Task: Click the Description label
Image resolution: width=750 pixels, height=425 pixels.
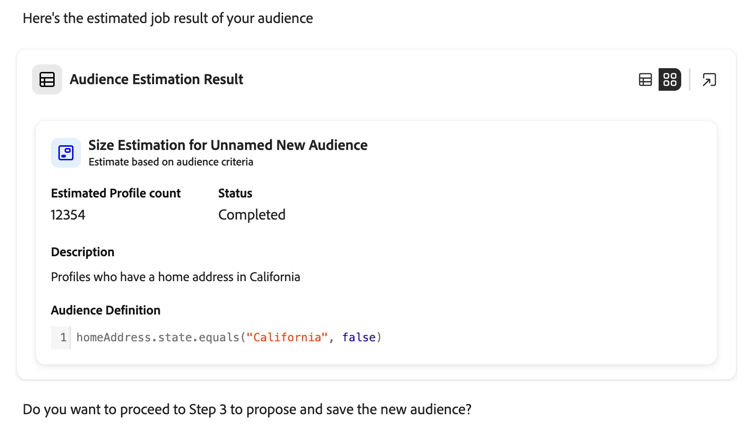Action: tap(83, 252)
